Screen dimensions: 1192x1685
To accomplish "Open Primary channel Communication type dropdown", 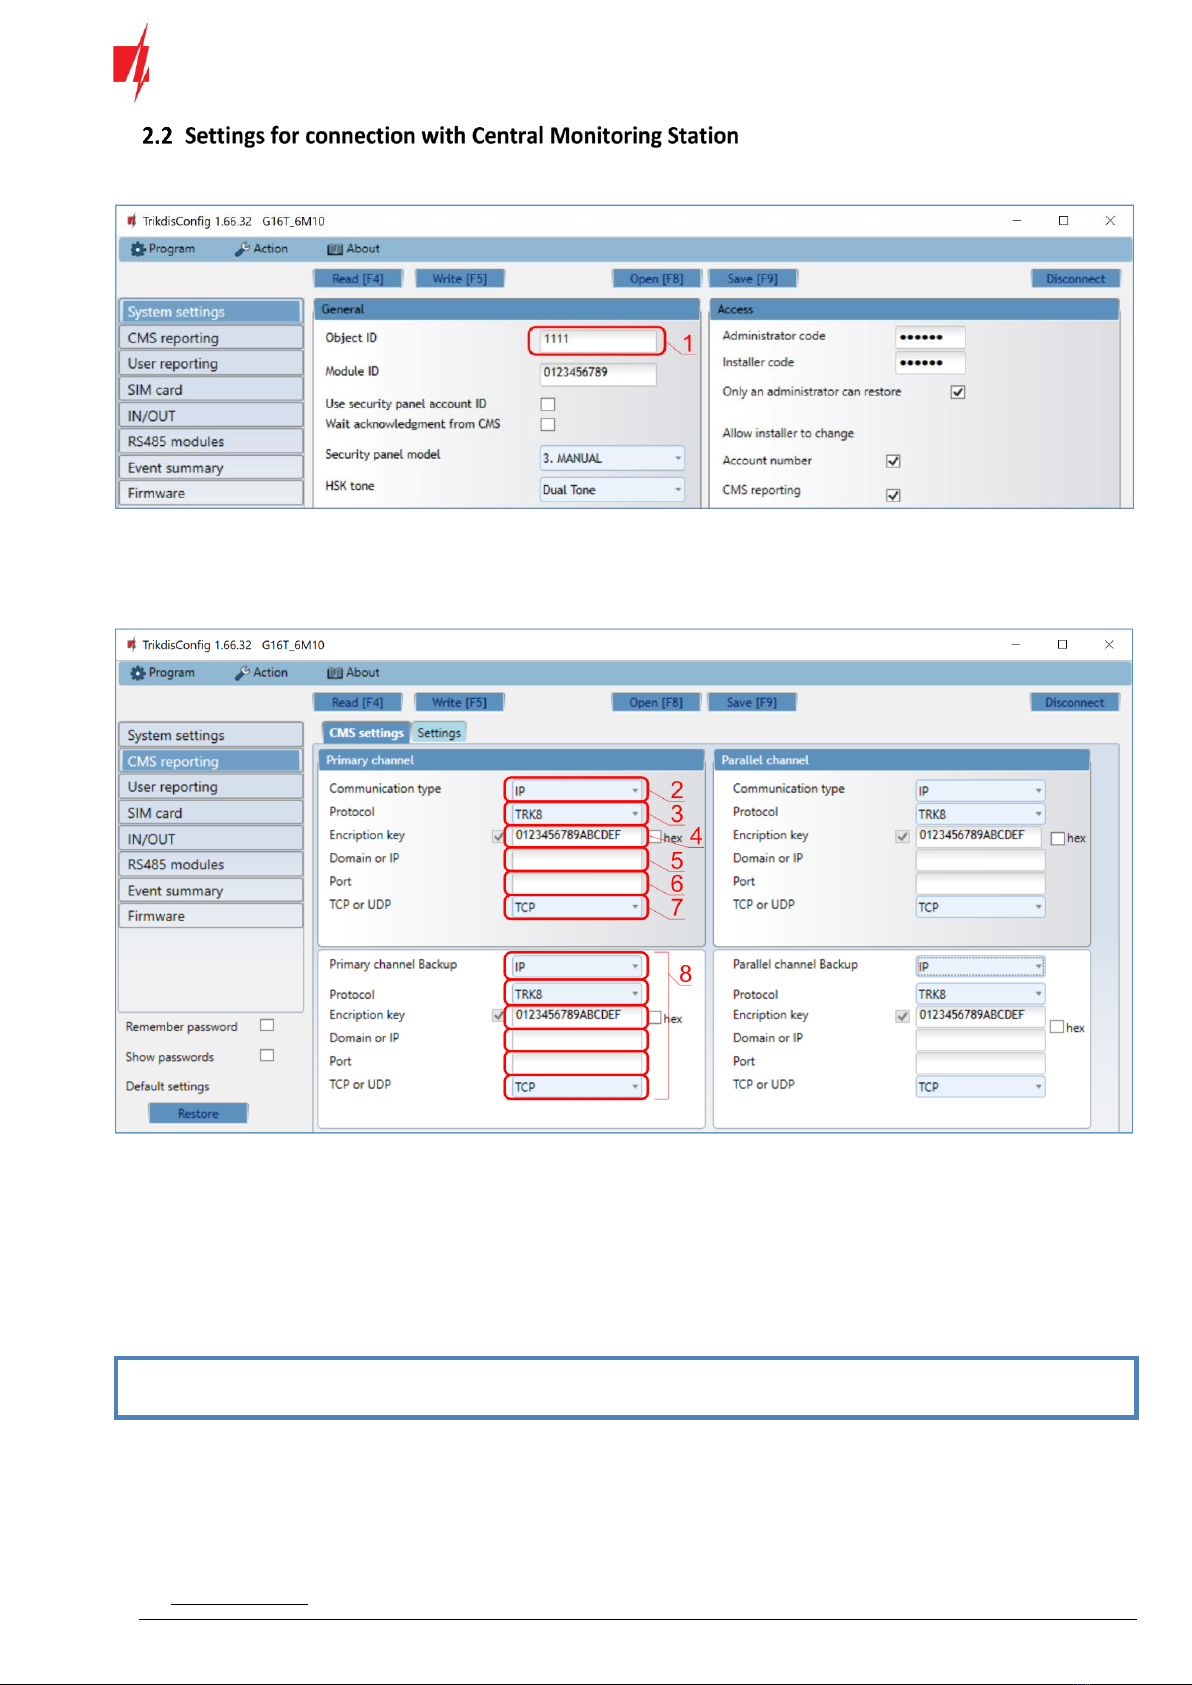I will [x=577, y=790].
